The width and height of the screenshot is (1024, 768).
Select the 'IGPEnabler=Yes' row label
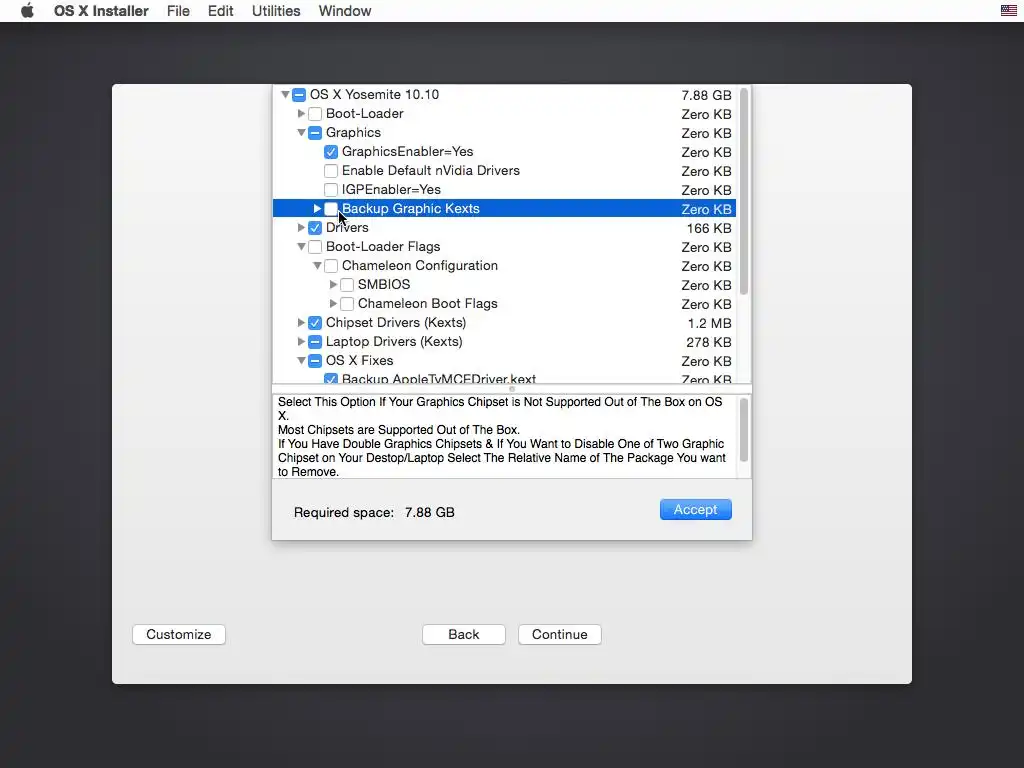click(391, 189)
